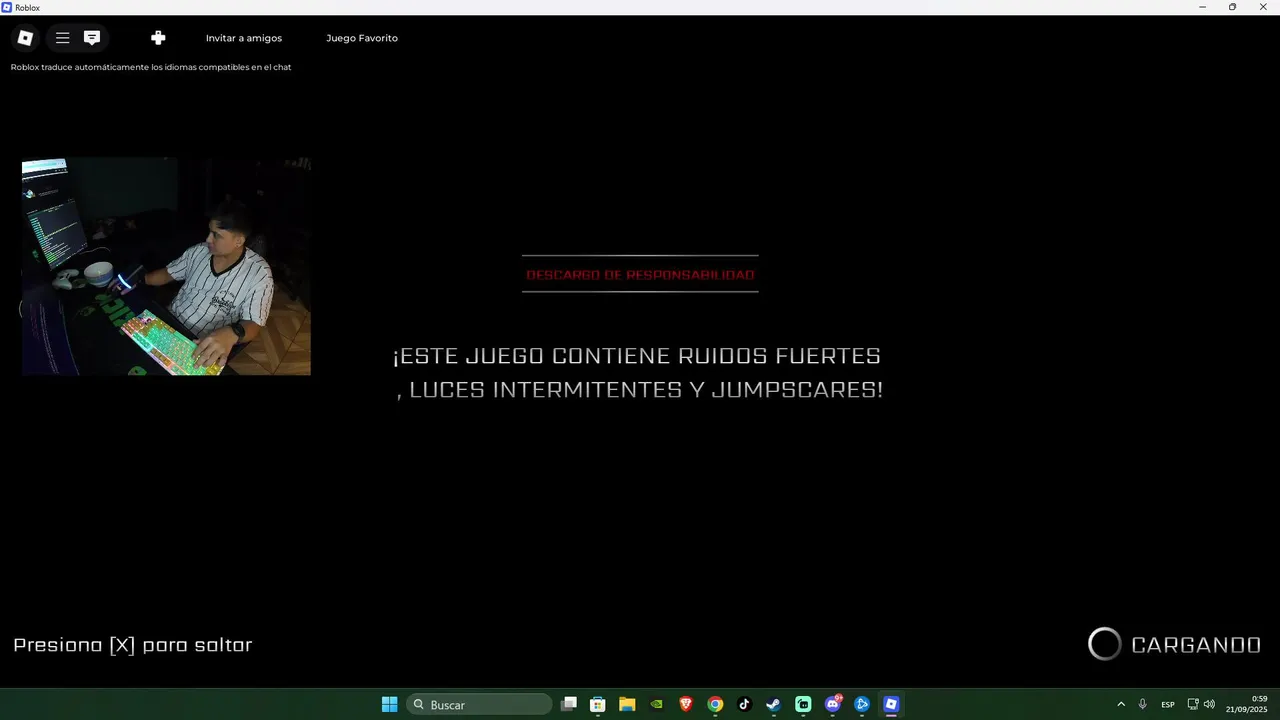The height and width of the screenshot is (720, 1280).
Task: Click Presiona [X] para saltar text
Action: point(133,645)
